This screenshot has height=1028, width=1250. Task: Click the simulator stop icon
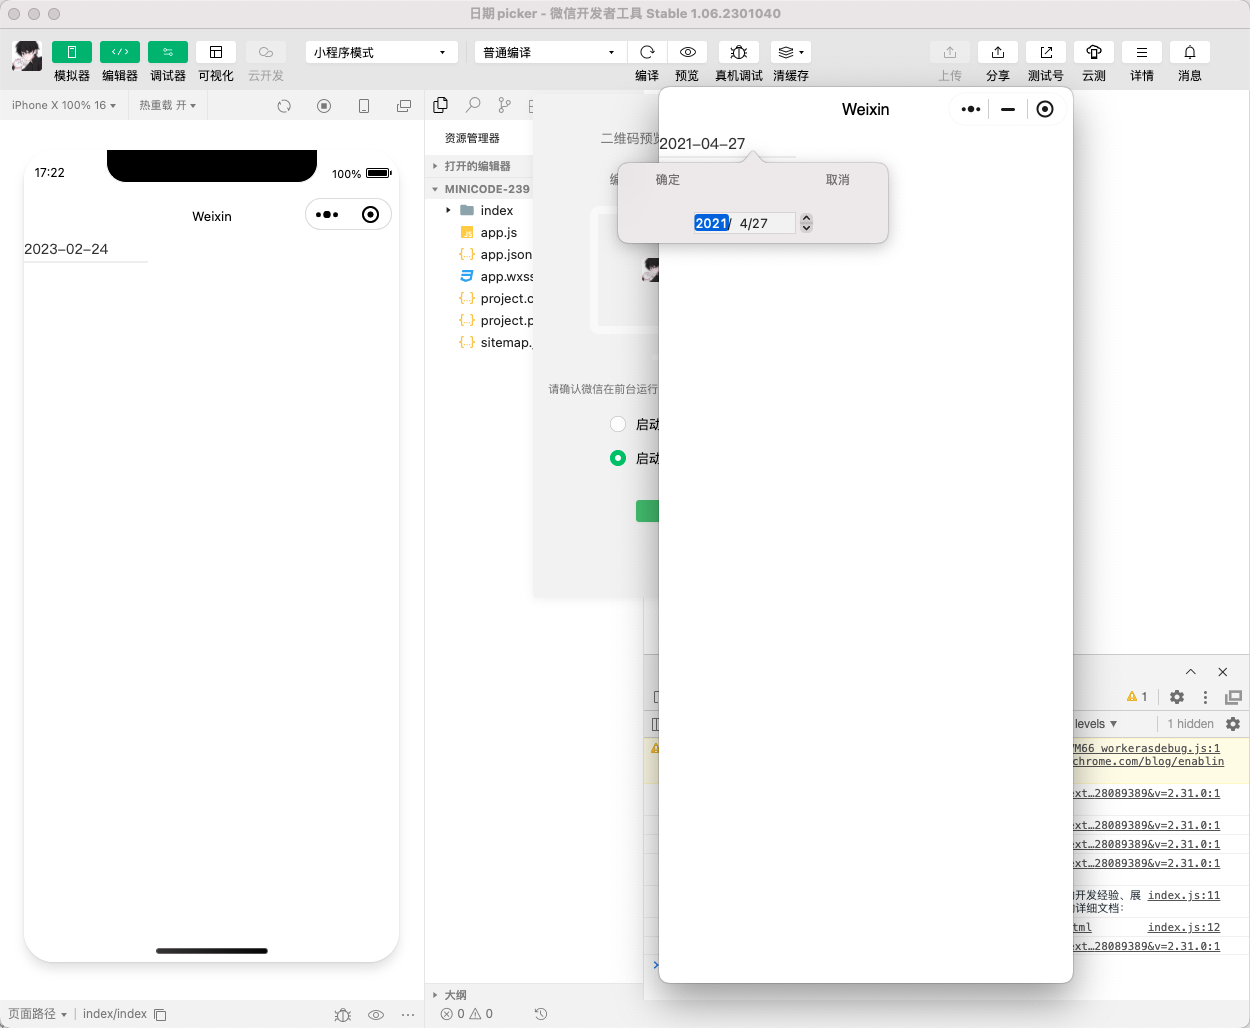(x=324, y=106)
